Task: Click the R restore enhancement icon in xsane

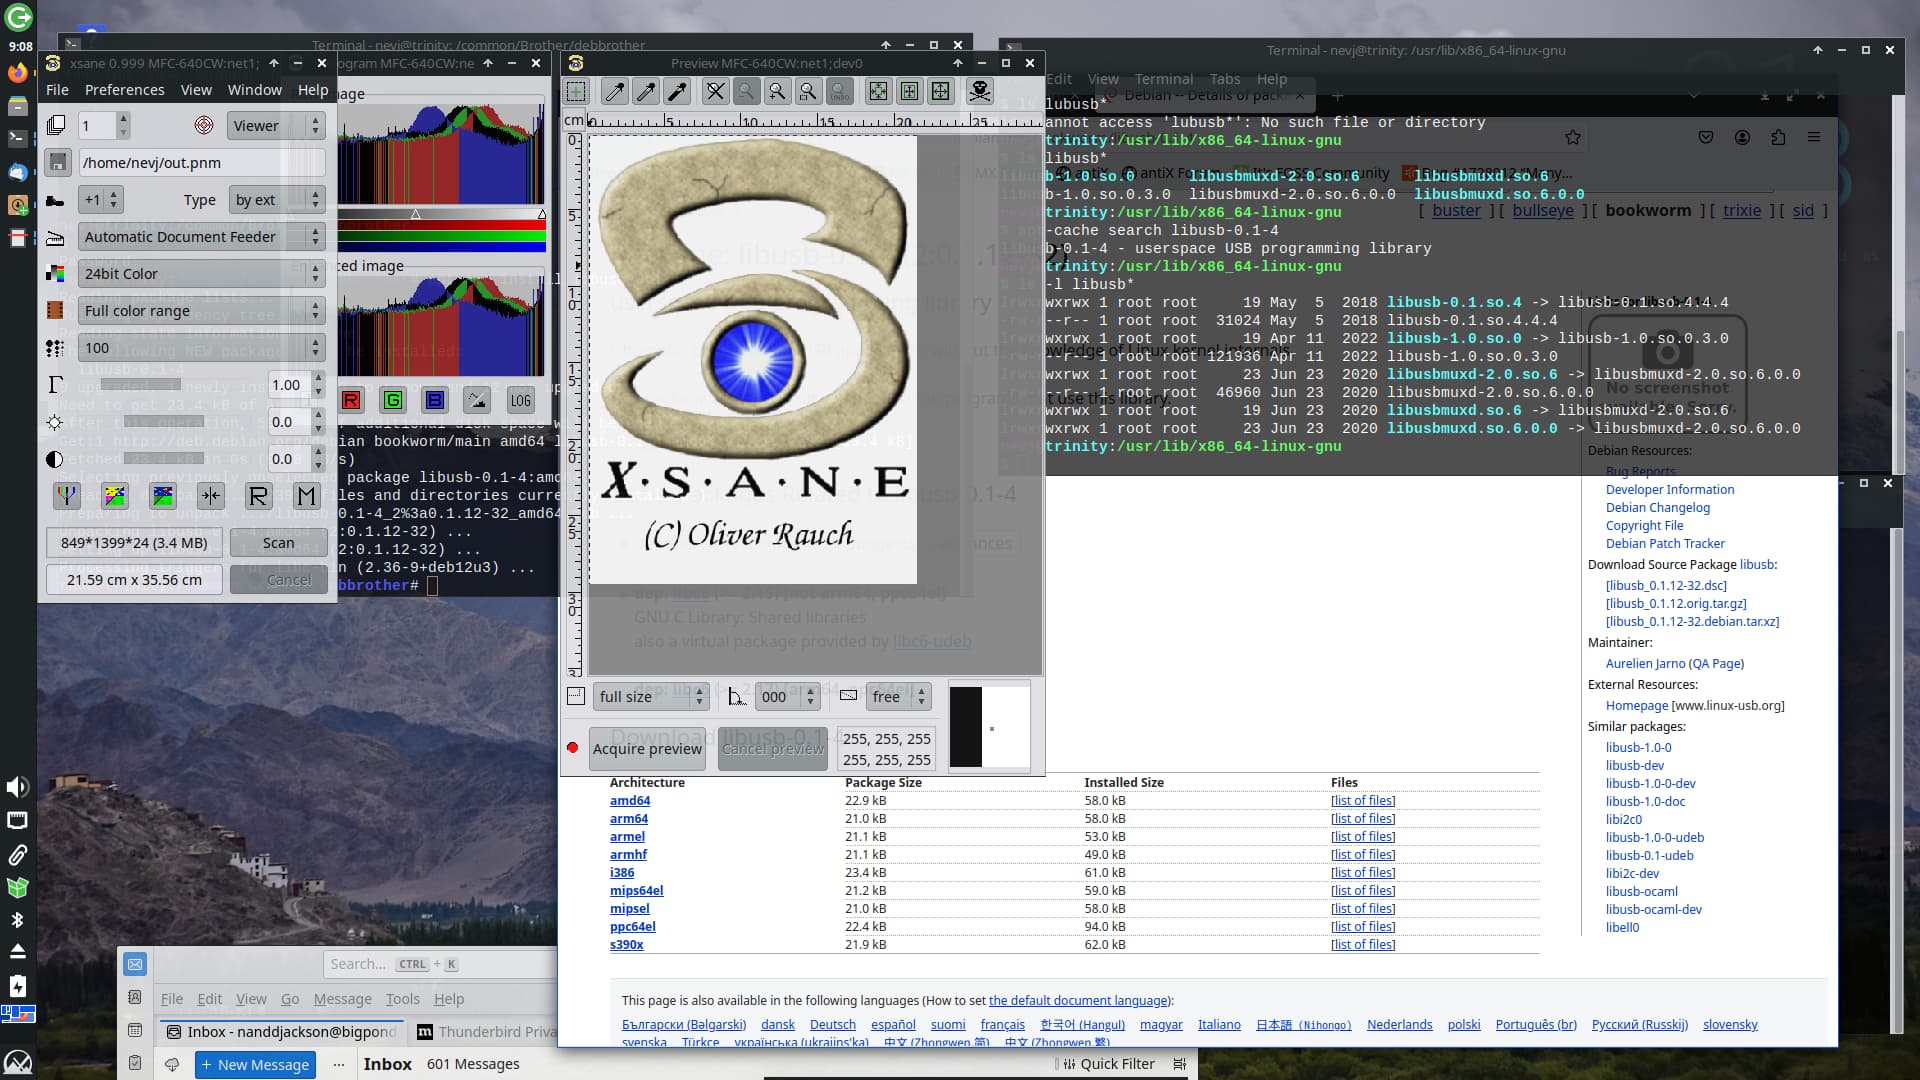Action: 258,496
